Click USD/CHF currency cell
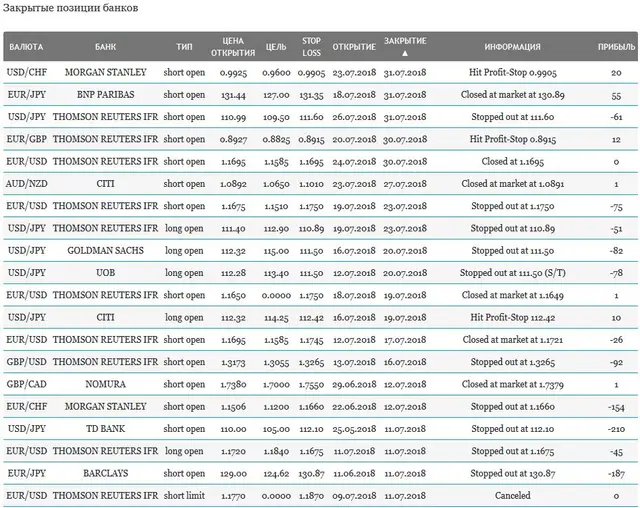The image size is (640, 508). tap(27, 73)
